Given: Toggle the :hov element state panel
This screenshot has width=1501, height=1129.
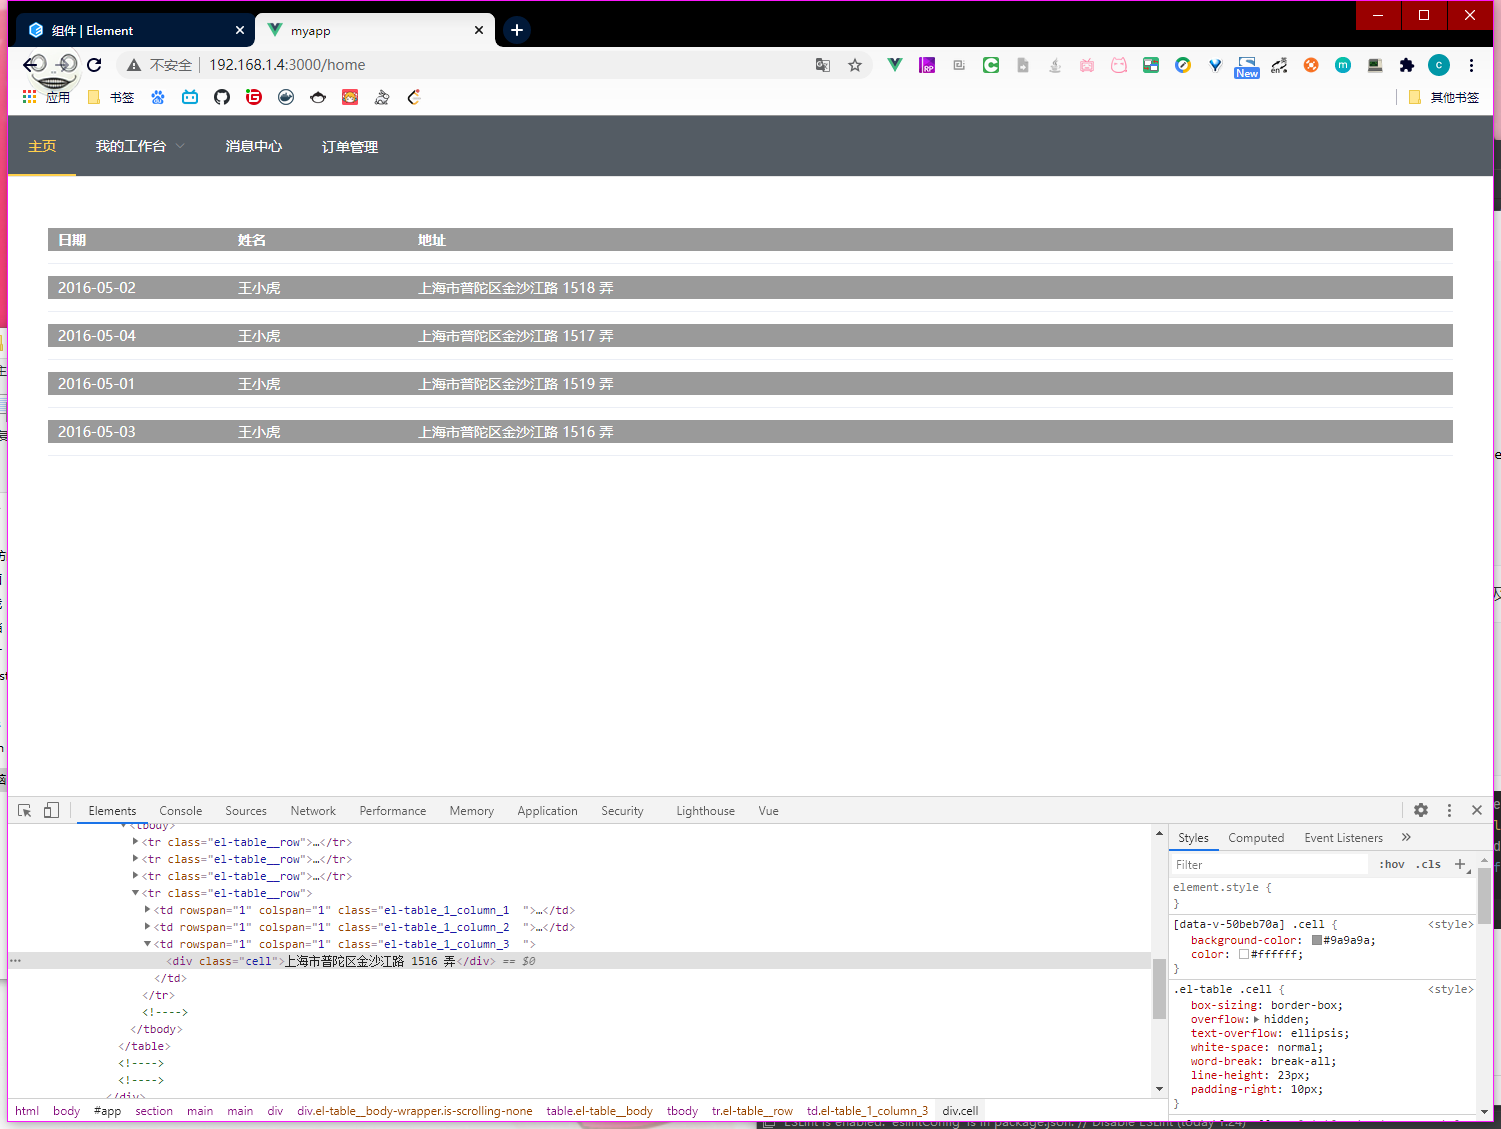Looking at the screenshot, I should (x=1391, y=864).
